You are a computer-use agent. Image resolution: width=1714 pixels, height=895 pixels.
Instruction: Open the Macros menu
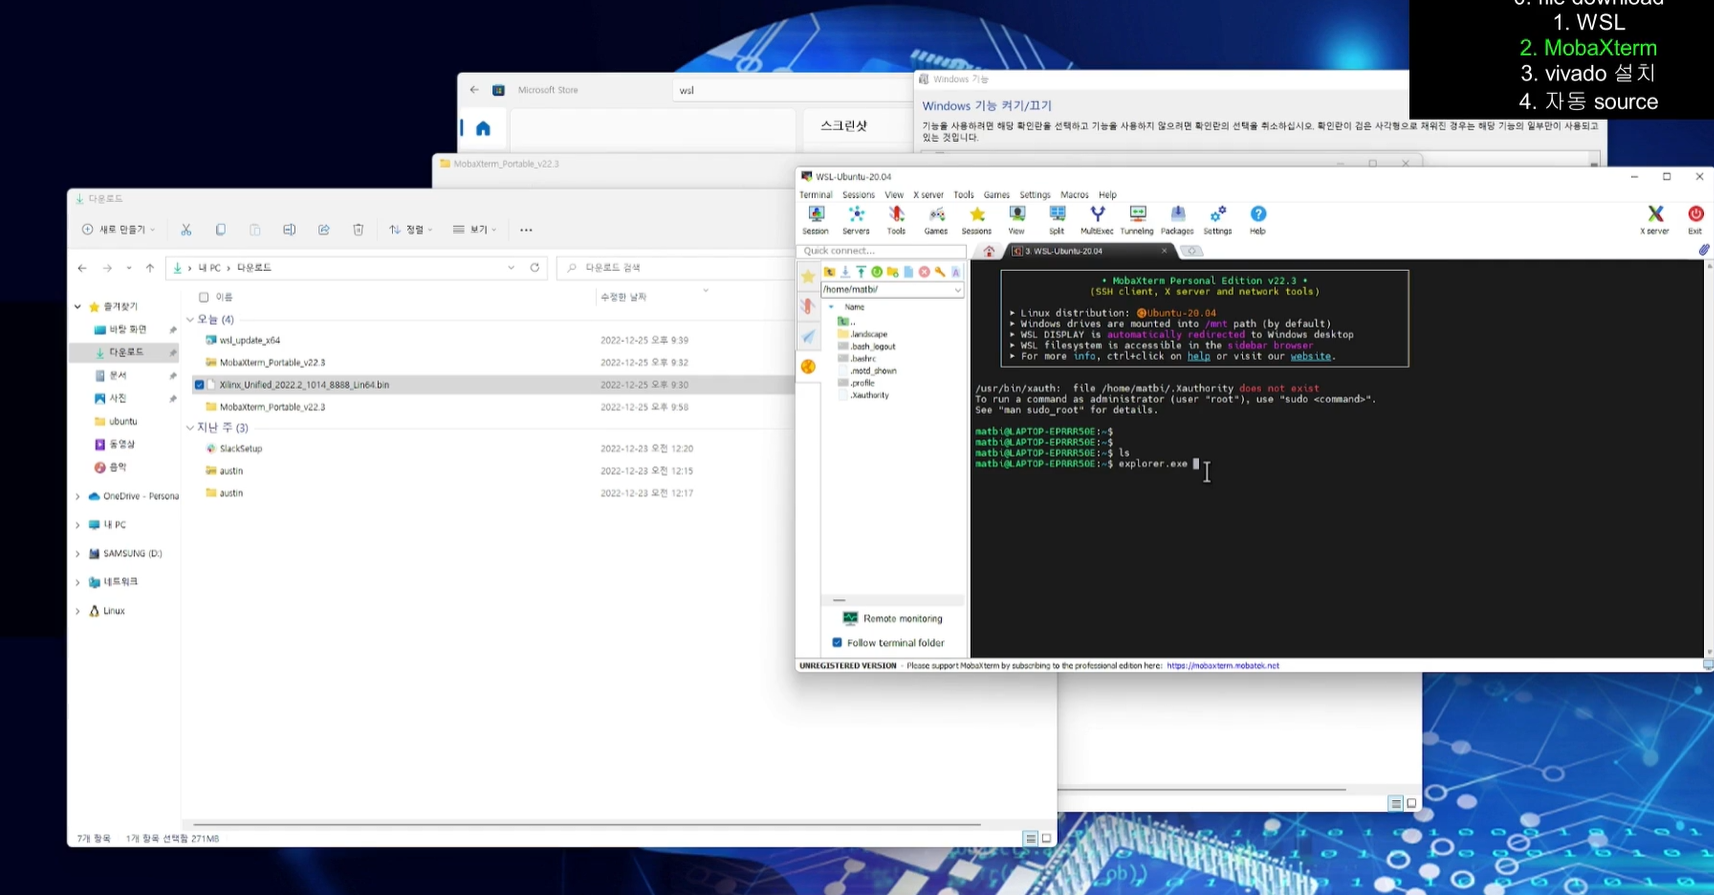[x=1074, y=195]
